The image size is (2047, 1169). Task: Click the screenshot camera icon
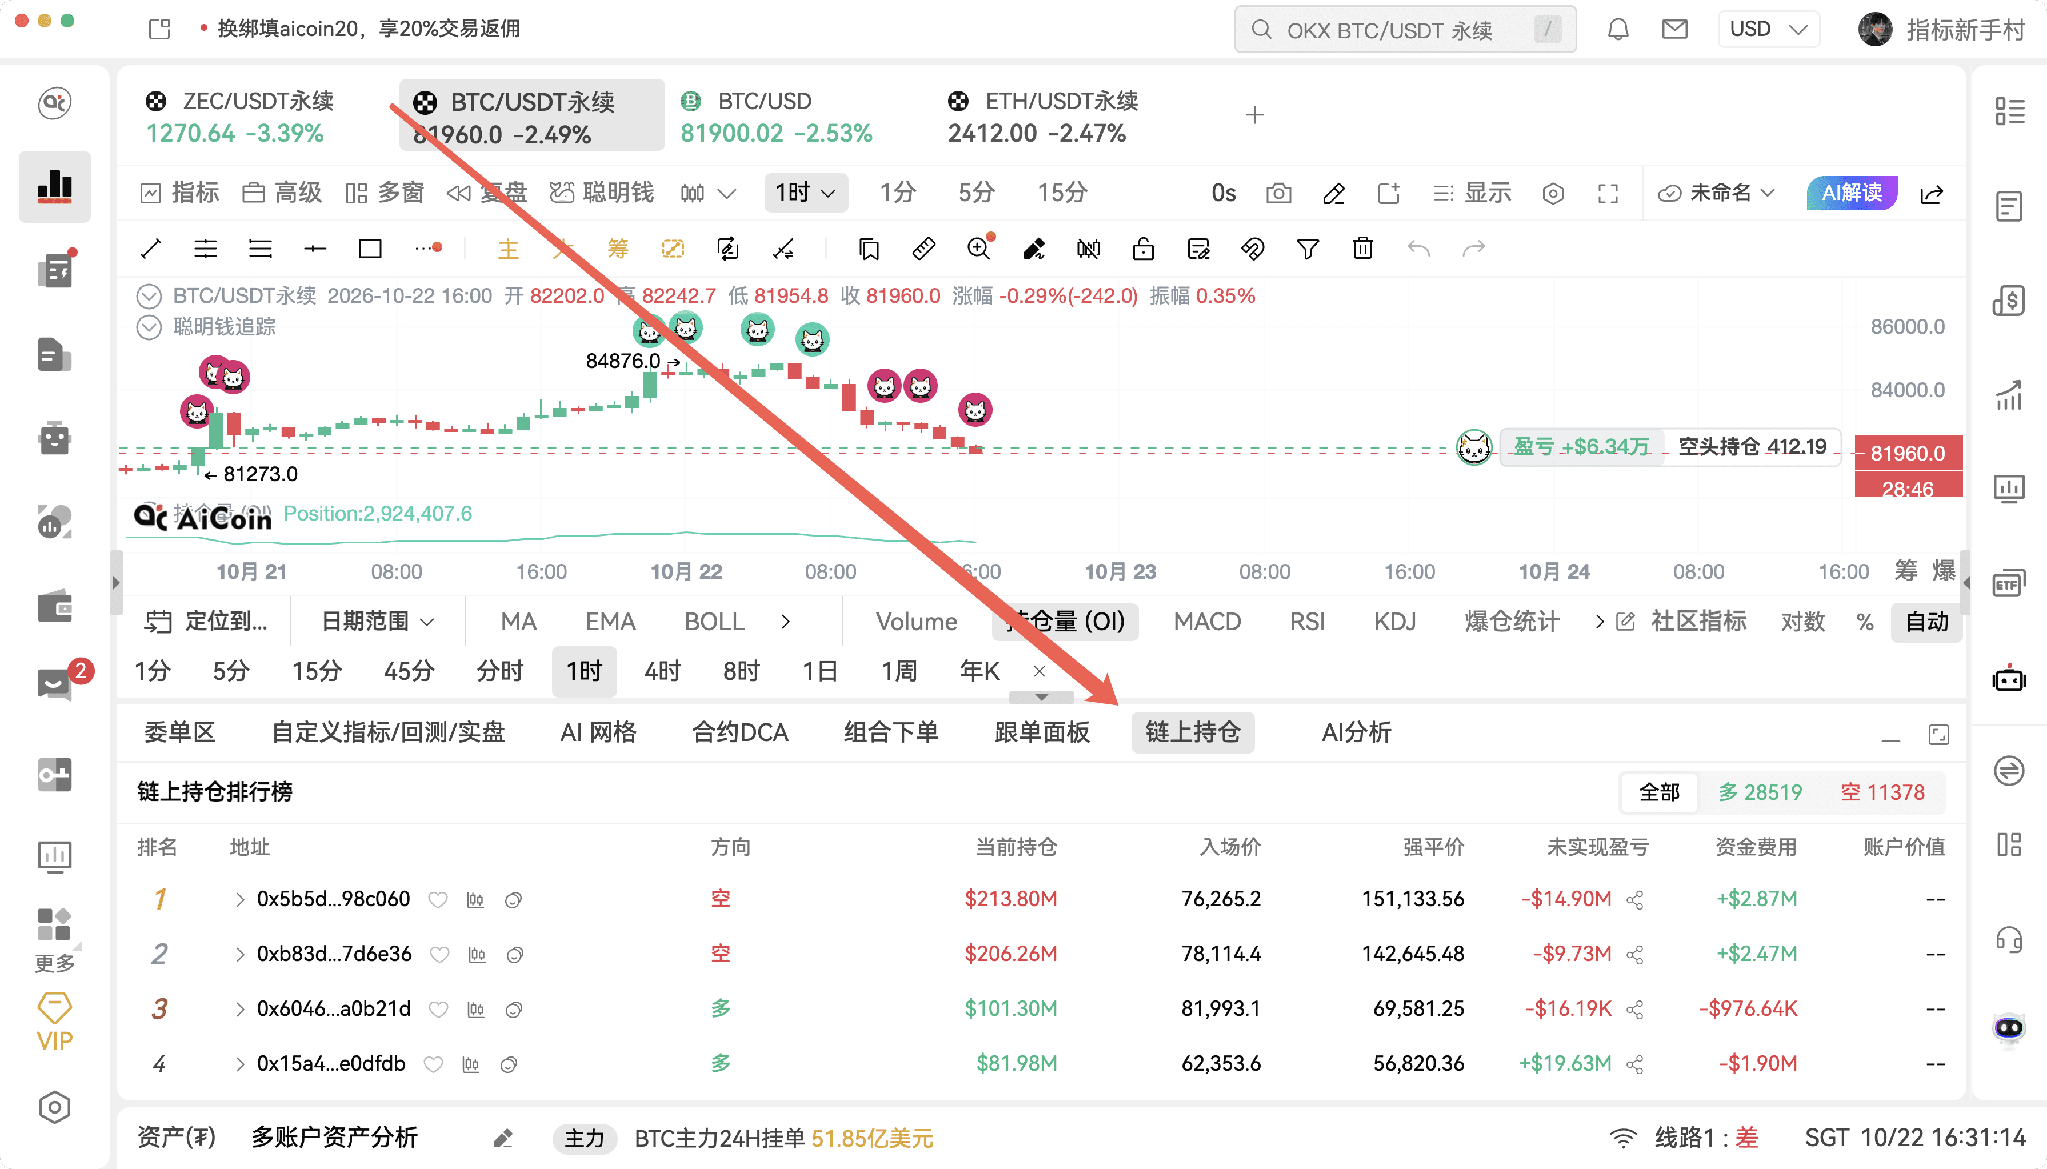pos(1278,193)
